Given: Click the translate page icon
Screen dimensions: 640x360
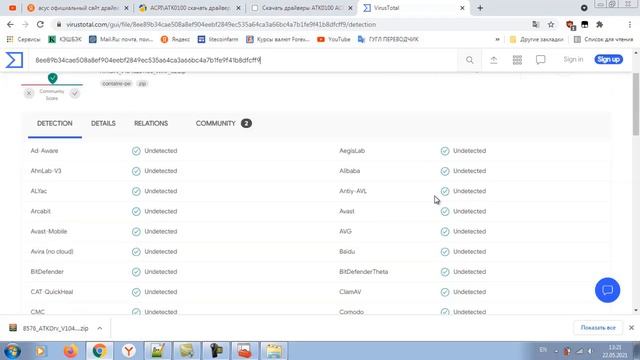Looking at the screenshot, I should pos(536,24).
